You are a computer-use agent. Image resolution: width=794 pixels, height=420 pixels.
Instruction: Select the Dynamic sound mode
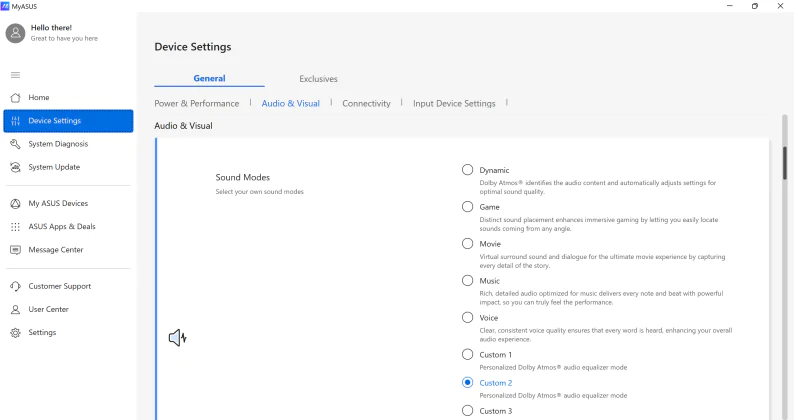467,170
